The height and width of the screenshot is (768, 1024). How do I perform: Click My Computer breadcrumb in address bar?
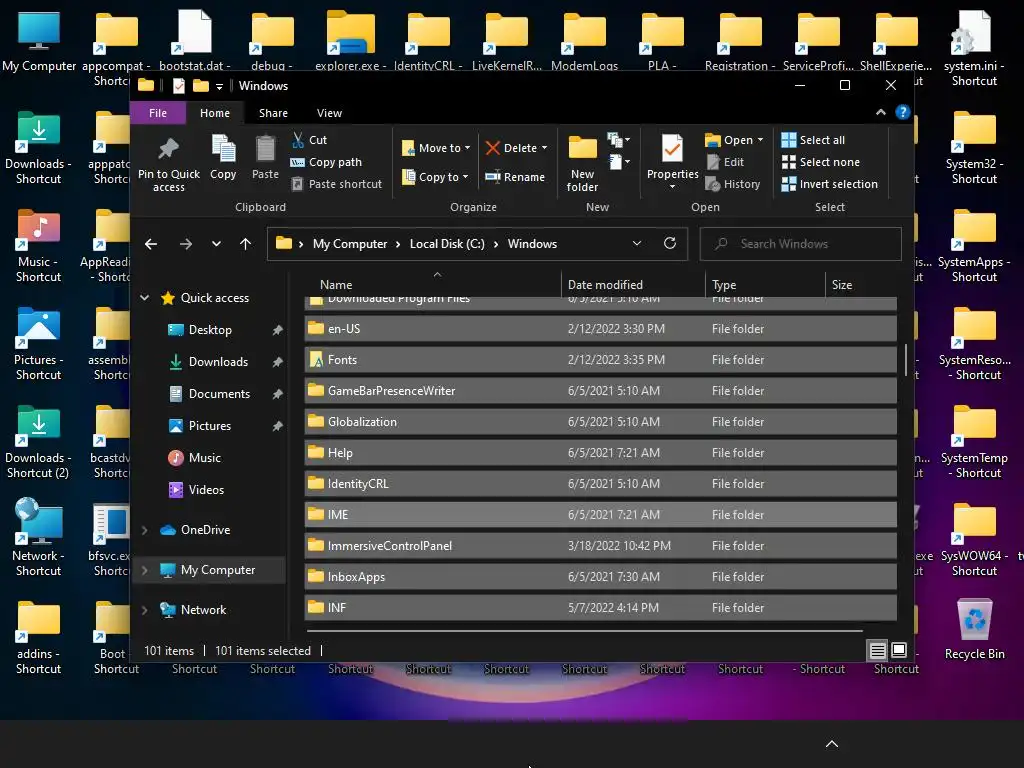click(x=350, y=244)
